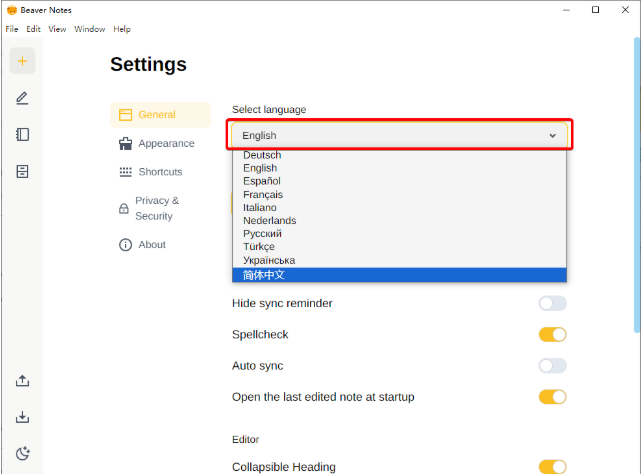Collapse the Select language dropdown arrow

click(x=552, y=135)
